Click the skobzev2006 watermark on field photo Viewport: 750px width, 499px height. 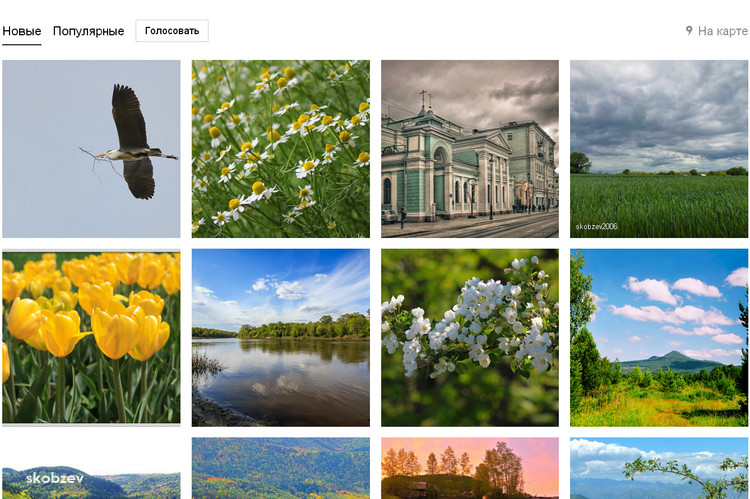point(597,227)
